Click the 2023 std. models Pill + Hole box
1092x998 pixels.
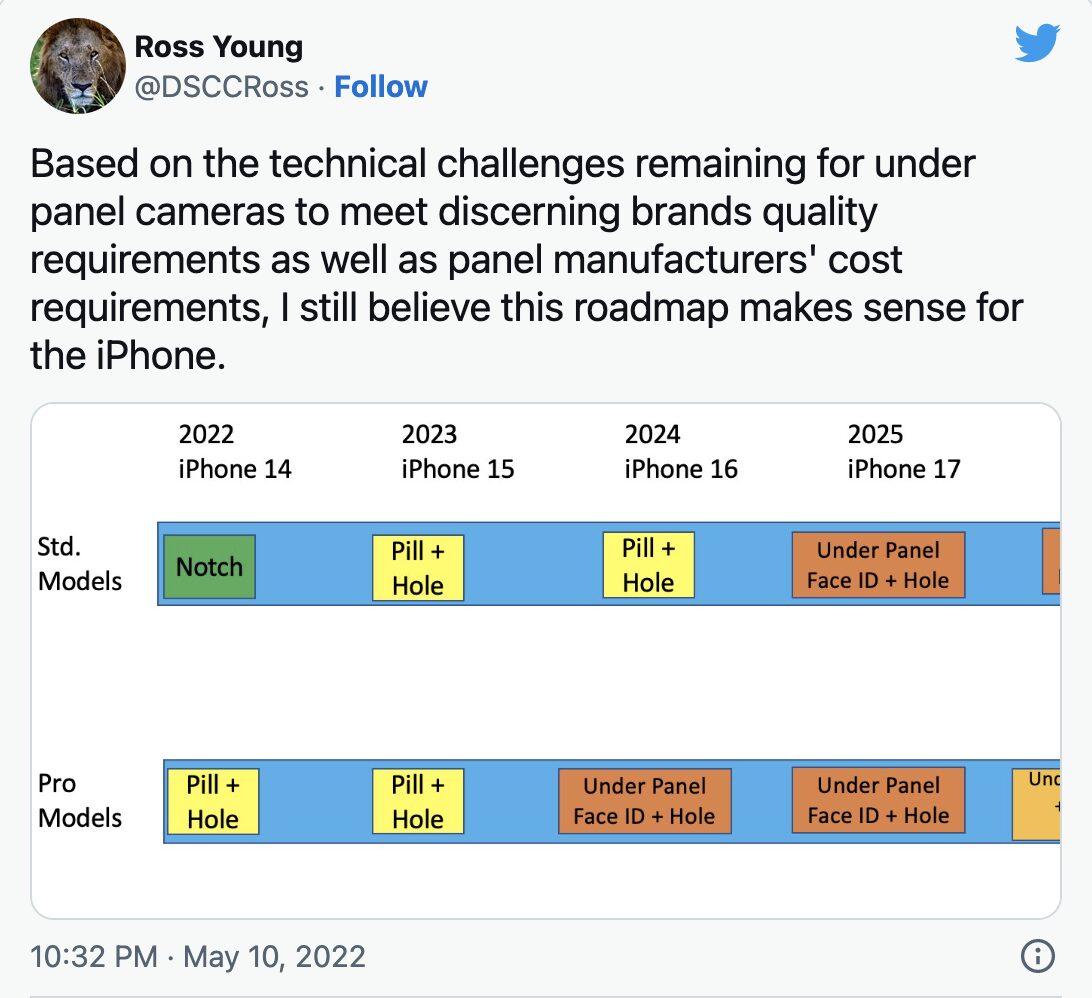click(418, 568)
